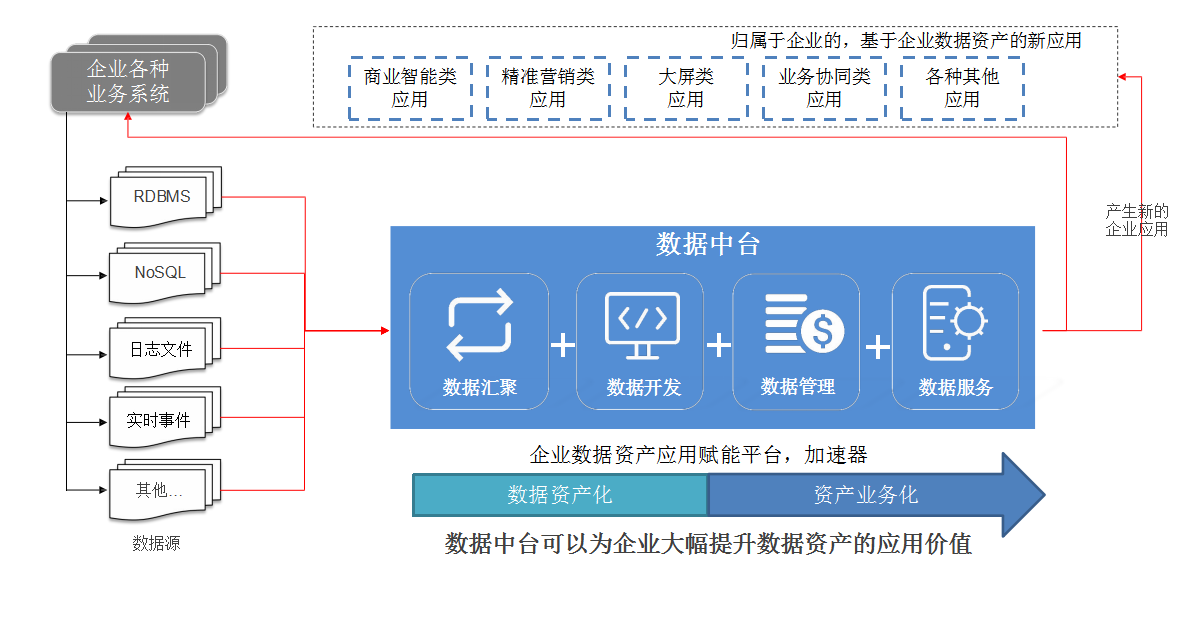Screen dimensions: 1181x621
Task: Click the 数据中台可以为企业大幅提升数据资产的应用价值 caption
Action: point(707,543)
